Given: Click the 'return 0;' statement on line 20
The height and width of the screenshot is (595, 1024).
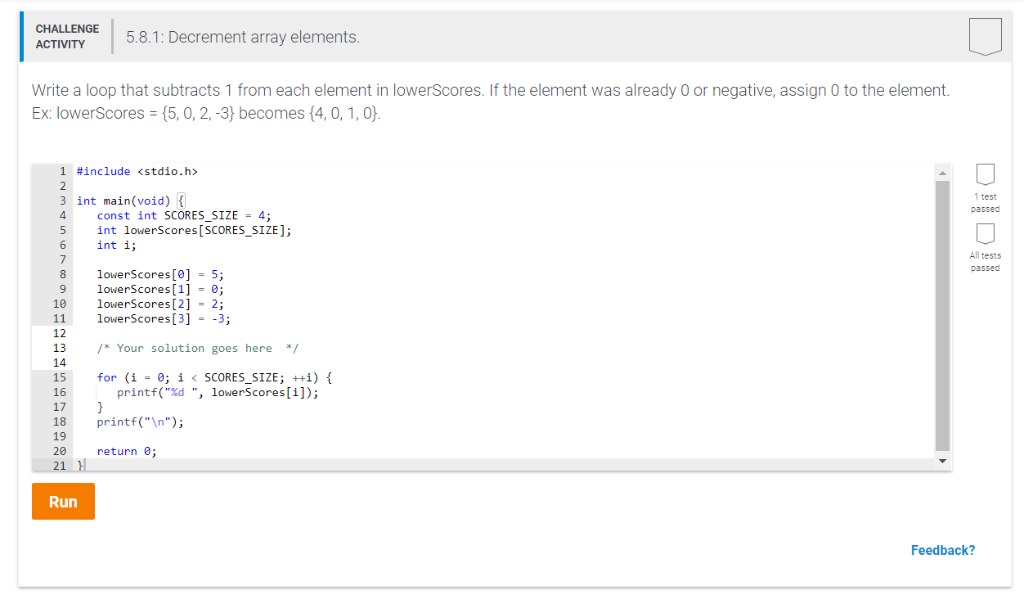Looking at the screenshot, I should coord(123,450).
